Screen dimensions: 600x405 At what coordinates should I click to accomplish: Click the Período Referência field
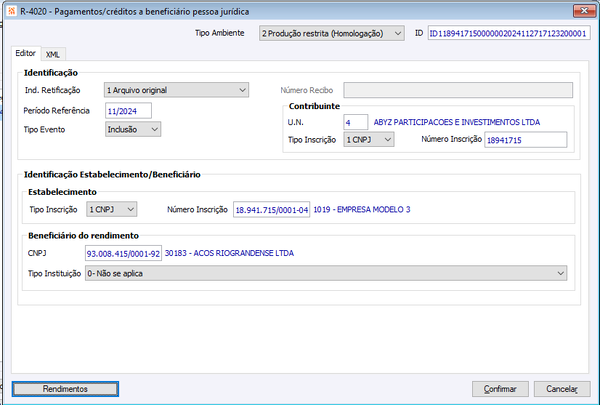click(x=128, y=111)
